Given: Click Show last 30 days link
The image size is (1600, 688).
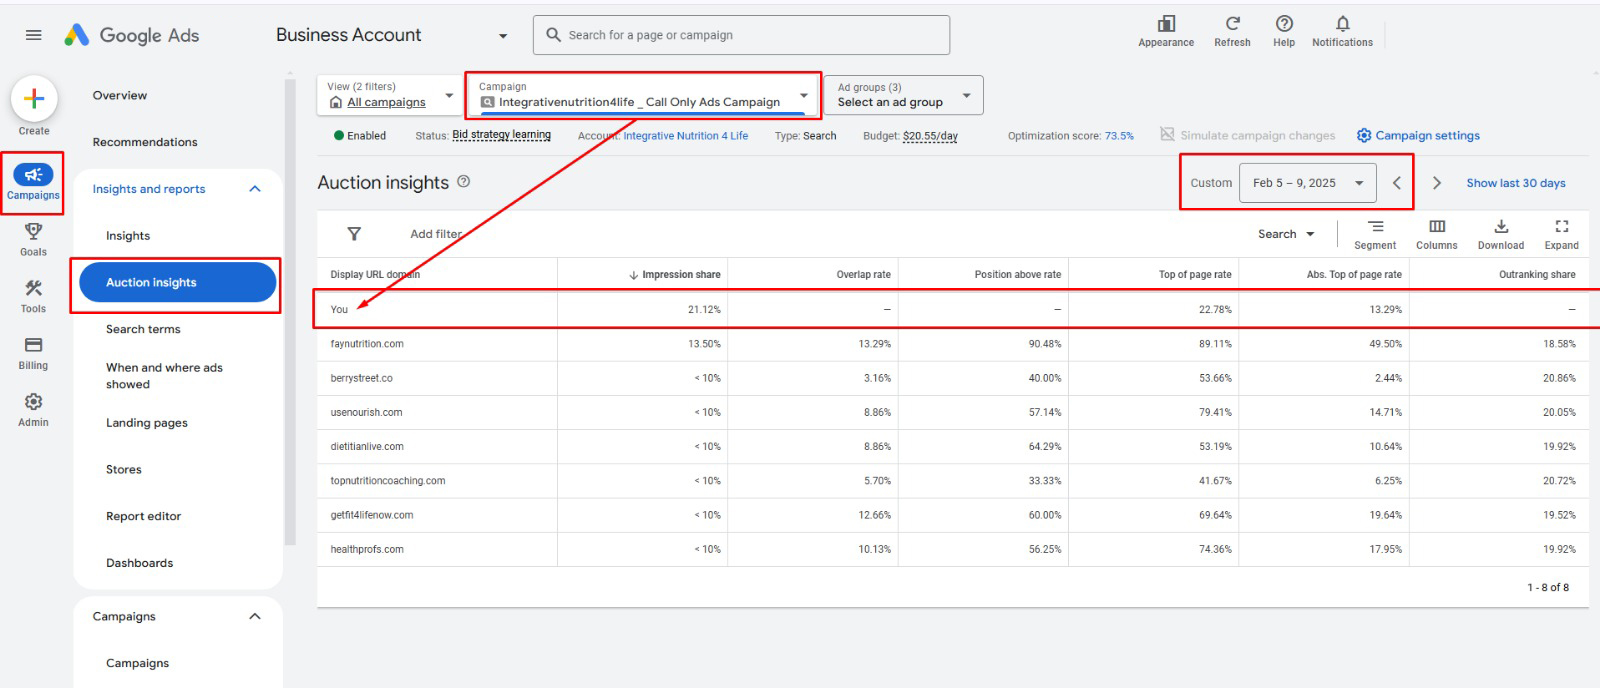Looking at the screenshot, I should tap(1516, 183).
